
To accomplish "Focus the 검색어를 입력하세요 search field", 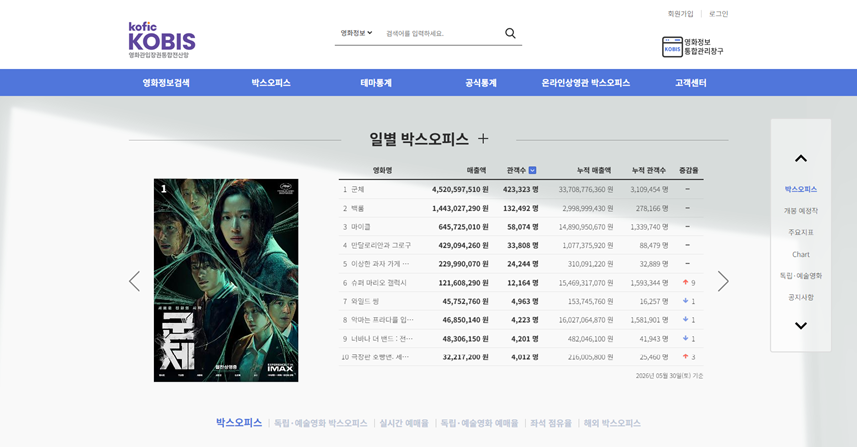I will click(442, 33).
